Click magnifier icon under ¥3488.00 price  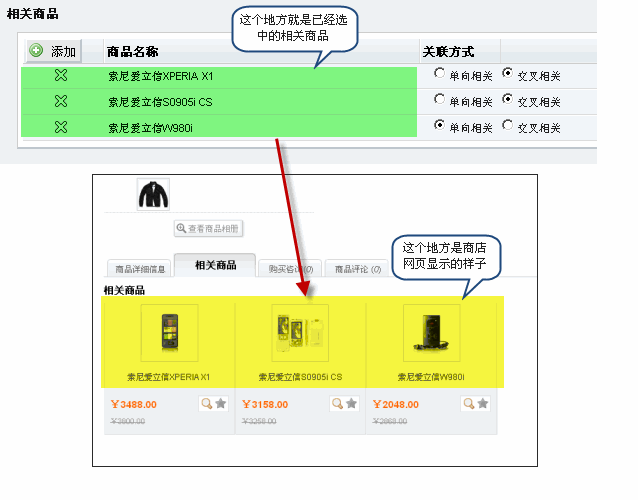[x=207, y=404]
